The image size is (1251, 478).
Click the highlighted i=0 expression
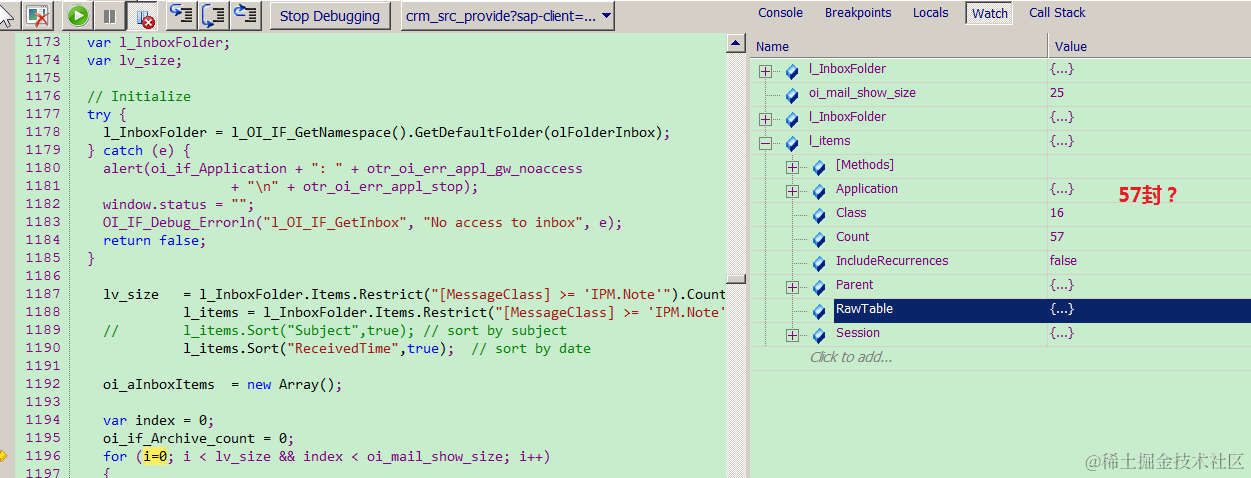(x=157, y=456)
